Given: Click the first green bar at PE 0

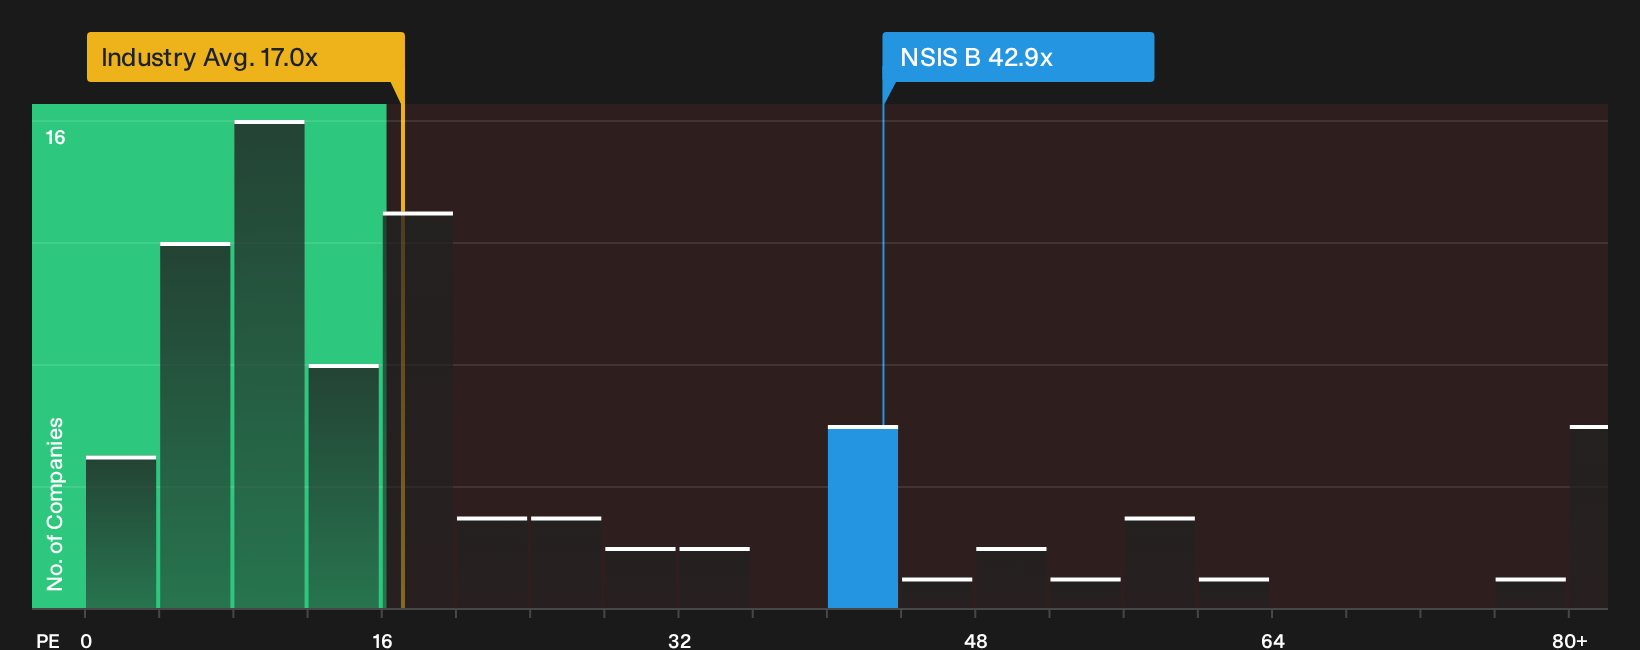Looking at the screenshot, I should point(121,532).
